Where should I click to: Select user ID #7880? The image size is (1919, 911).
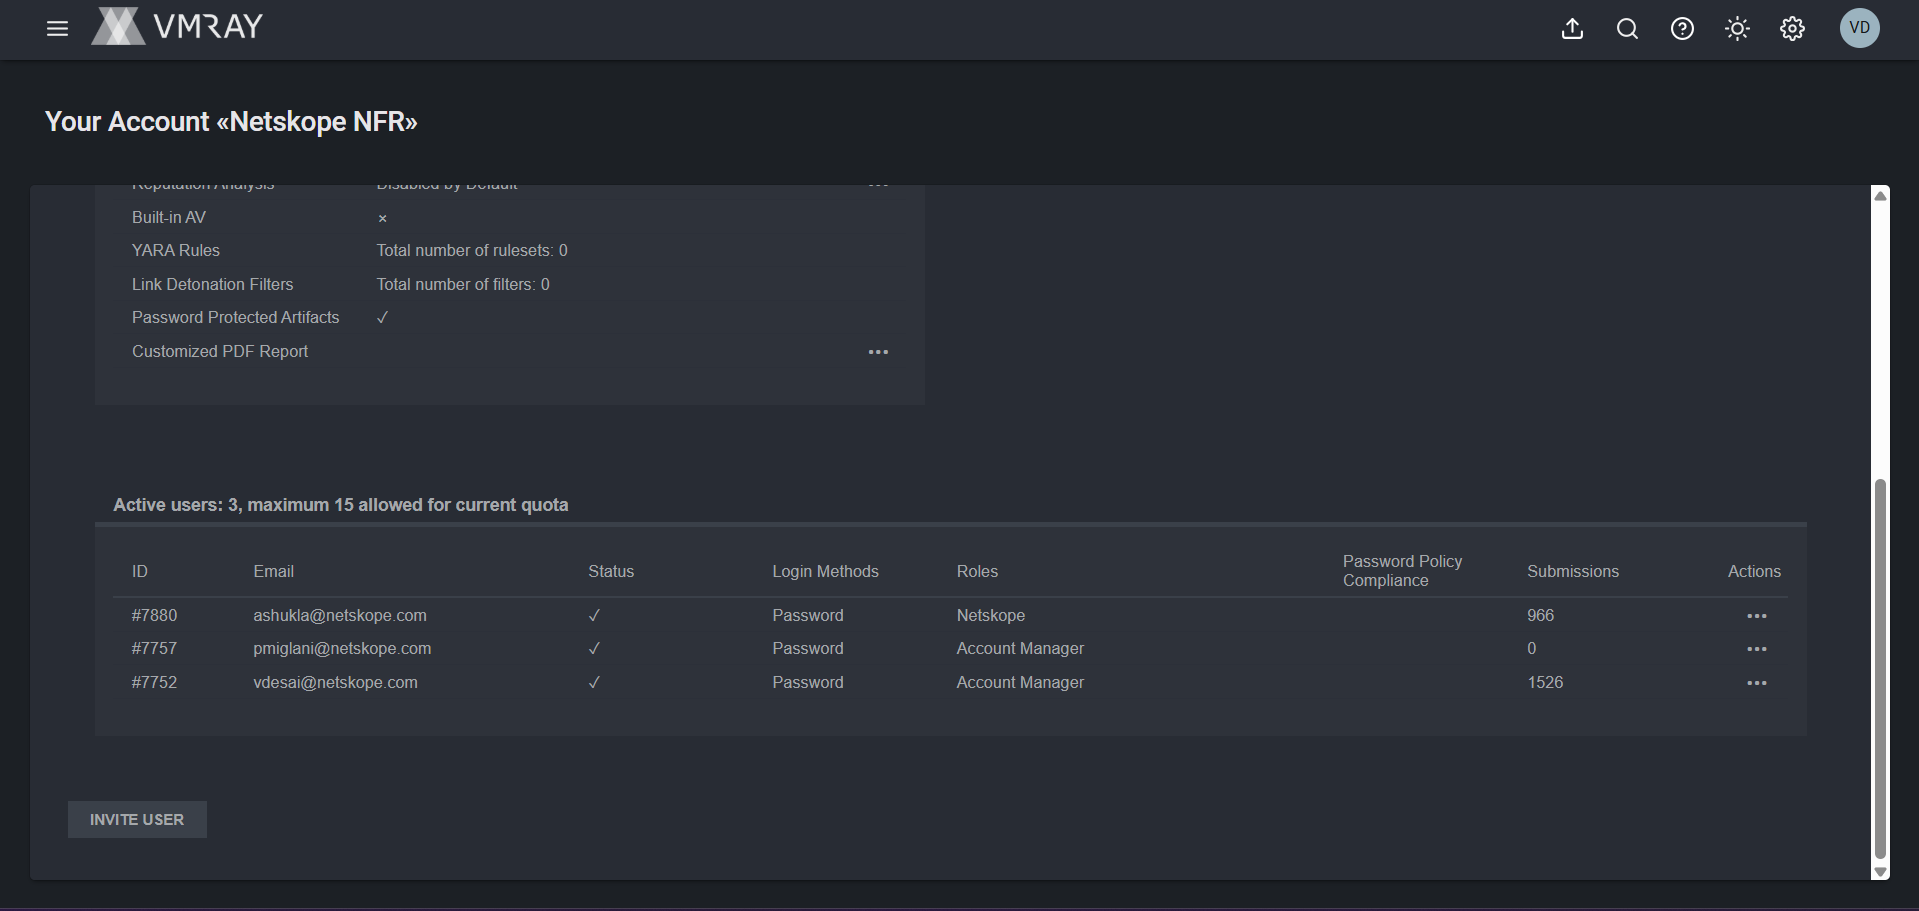[154, 615]
